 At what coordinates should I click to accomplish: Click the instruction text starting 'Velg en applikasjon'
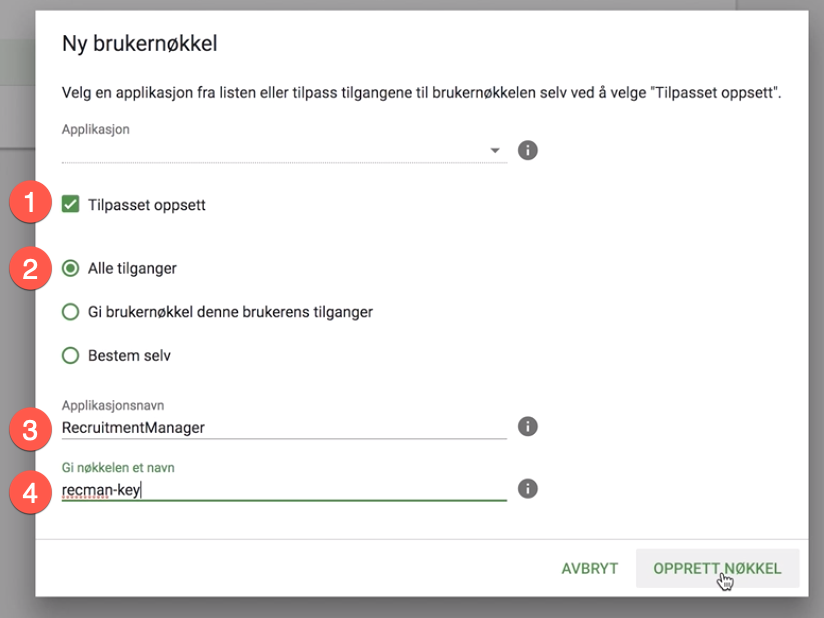pos(420,93)
